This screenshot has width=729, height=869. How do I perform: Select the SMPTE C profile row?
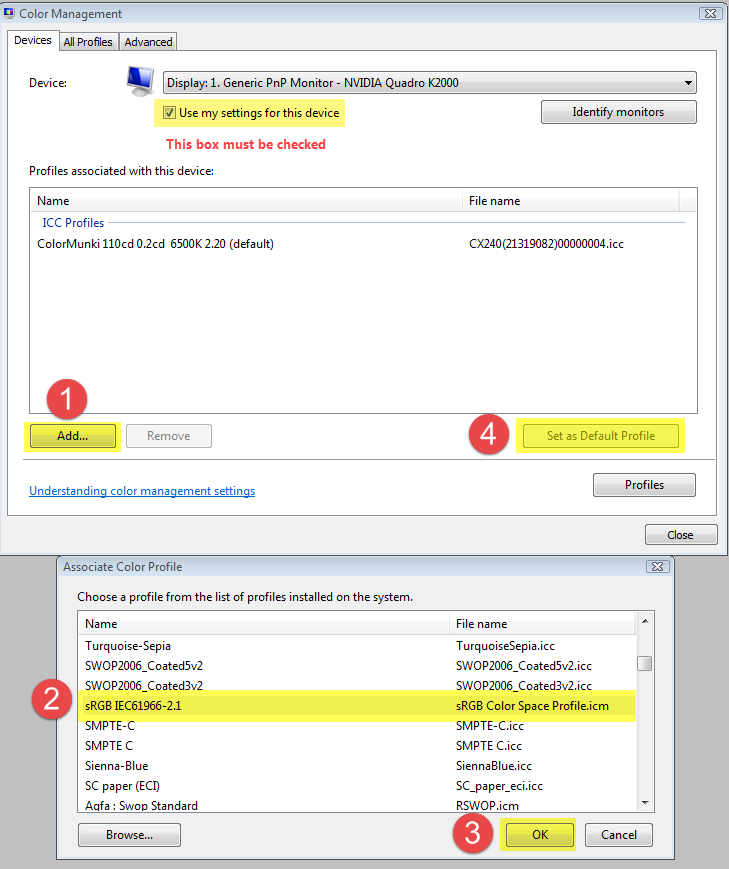click(357, 746)
